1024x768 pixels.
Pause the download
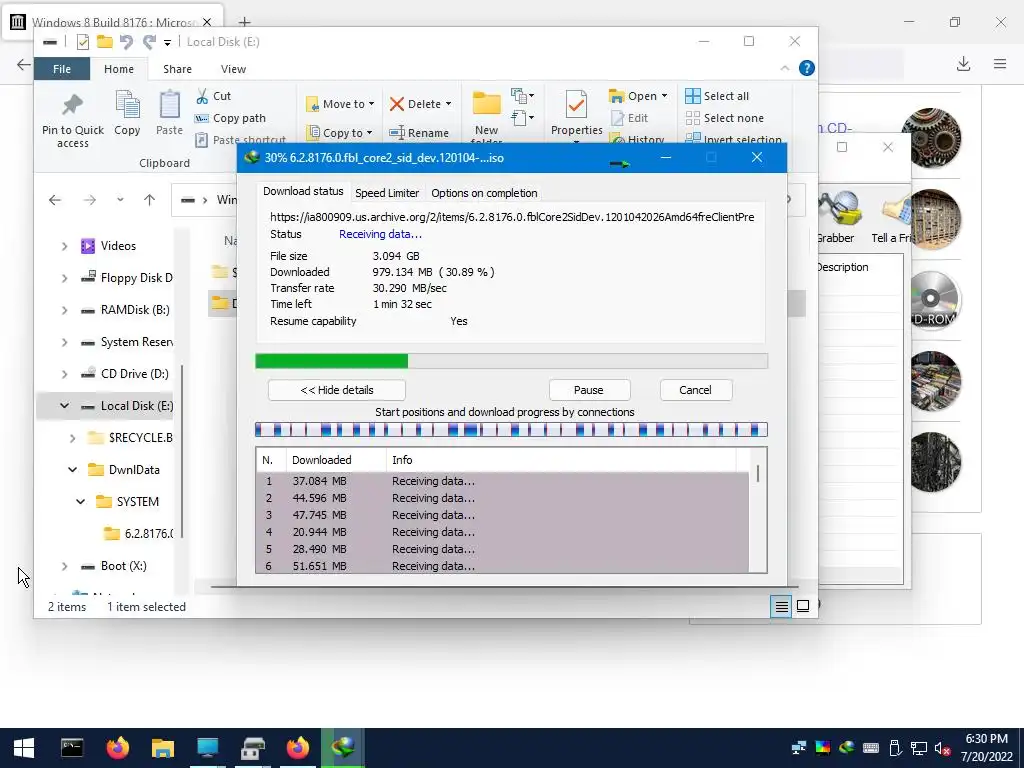[x=589, y=390]
